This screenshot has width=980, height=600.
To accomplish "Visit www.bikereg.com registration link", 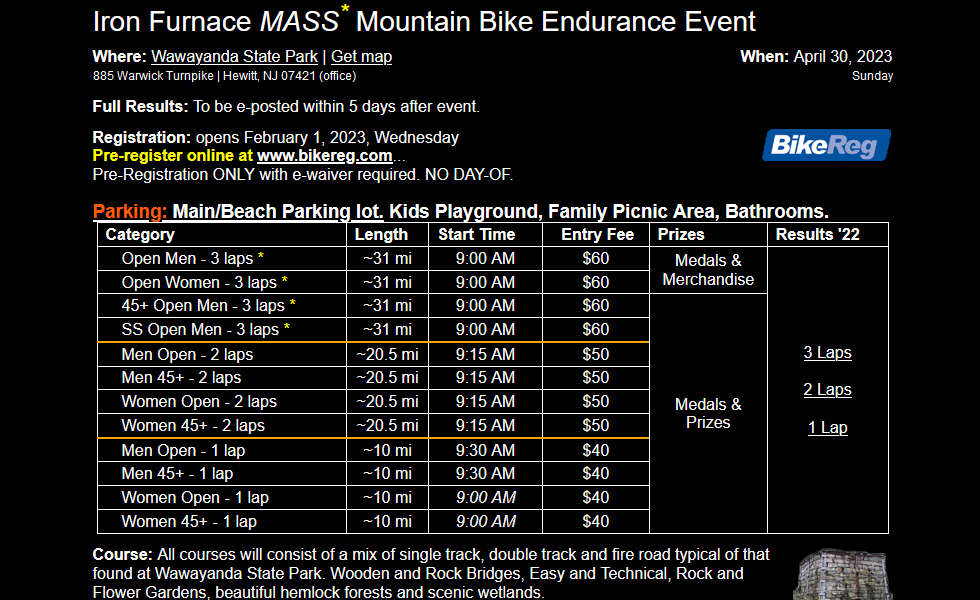I will 324,156.
